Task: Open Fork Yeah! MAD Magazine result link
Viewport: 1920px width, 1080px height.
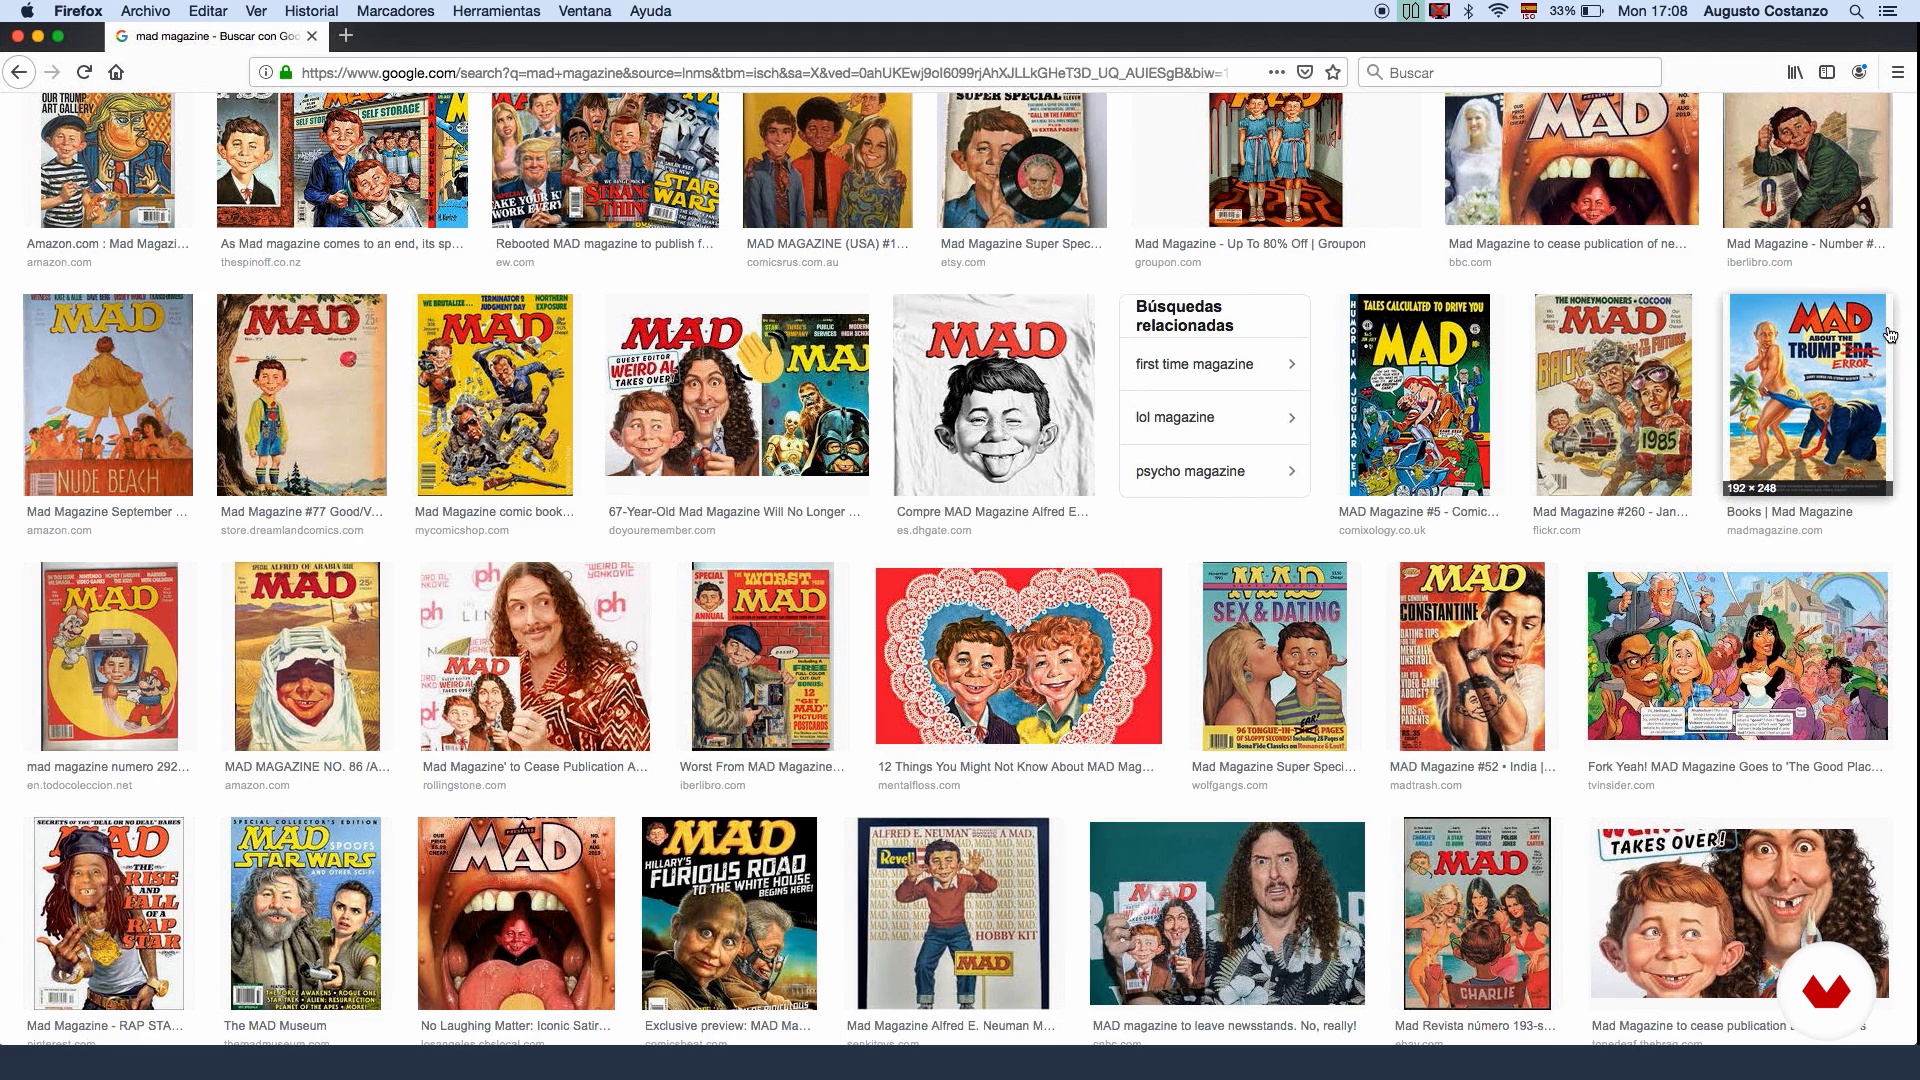Action: click(x=1735, y=767)
